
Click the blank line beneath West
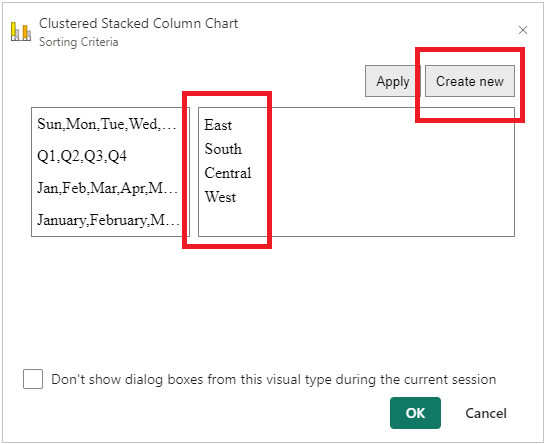click(356, 220)
